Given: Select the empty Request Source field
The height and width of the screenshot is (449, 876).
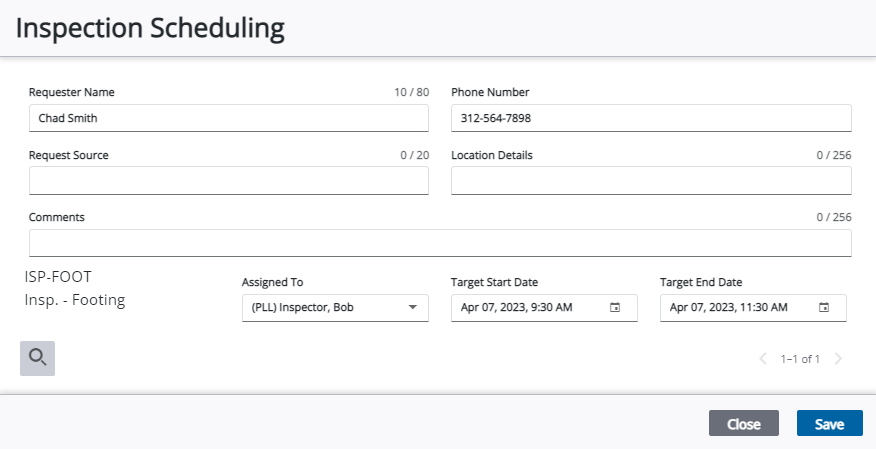Looking at the screenshot, I should pyautogui.click(x=228, y=181).
